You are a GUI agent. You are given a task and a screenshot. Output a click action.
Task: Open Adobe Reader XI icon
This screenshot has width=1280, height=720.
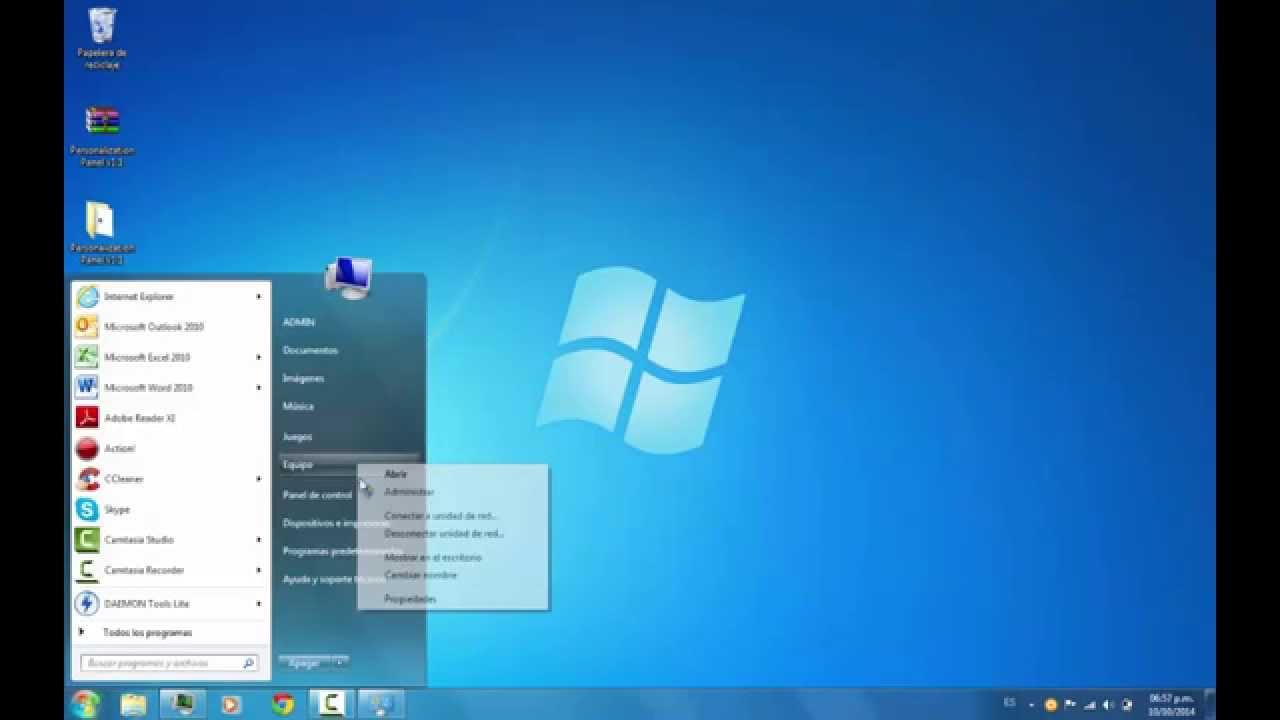pos(88,418)
